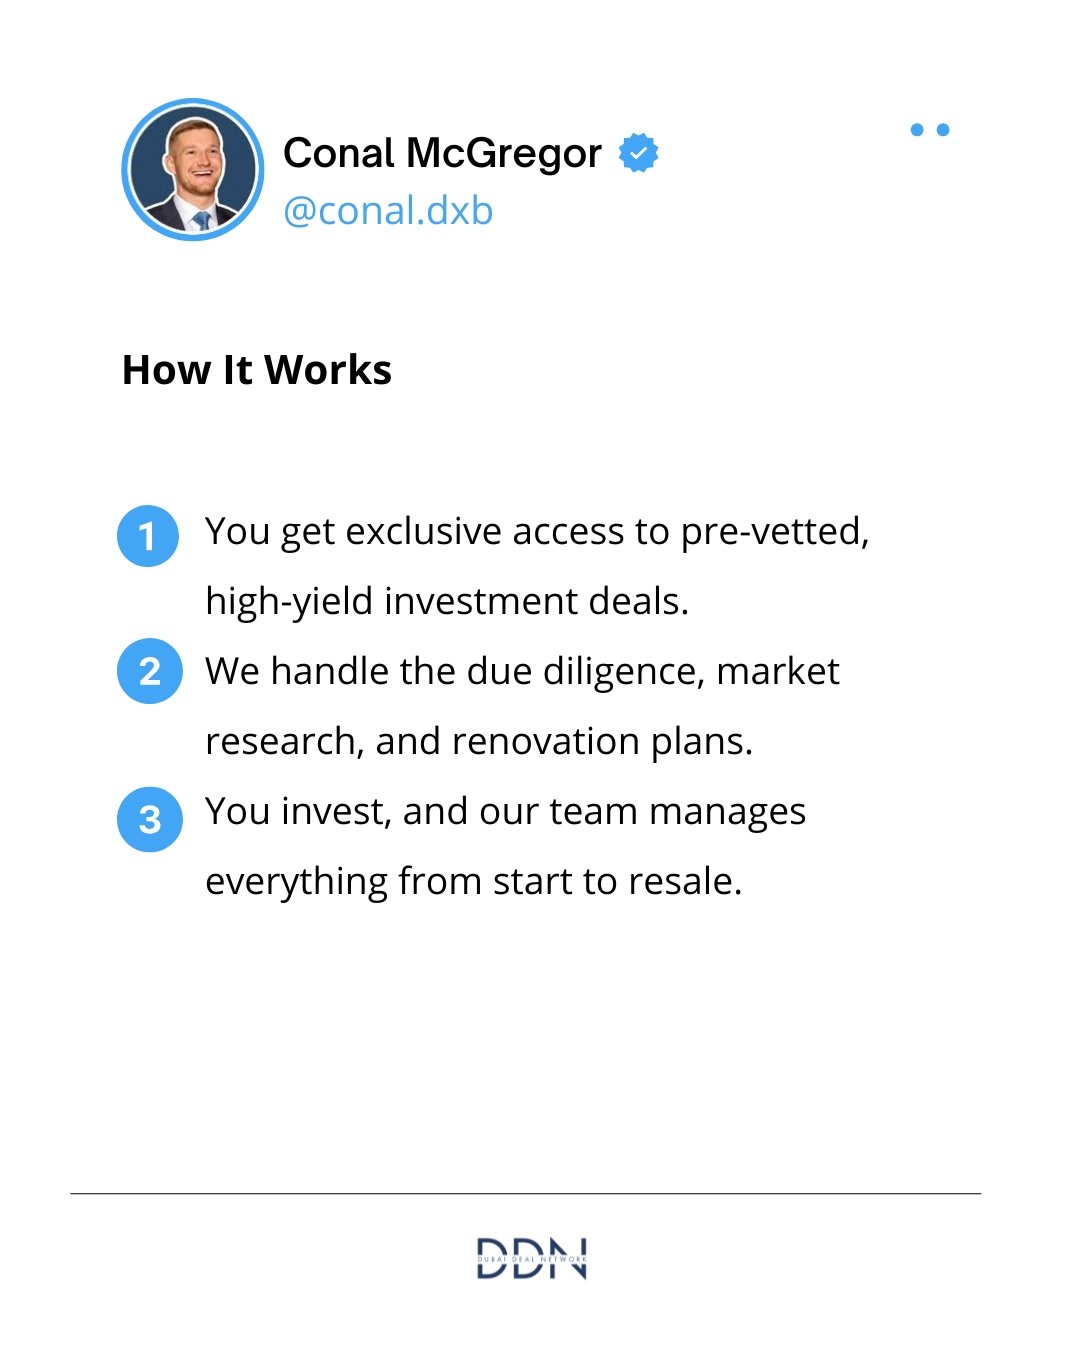1080x1350 pixels.
Task: Select the number 1 circle icon
Action: [148, 536]
